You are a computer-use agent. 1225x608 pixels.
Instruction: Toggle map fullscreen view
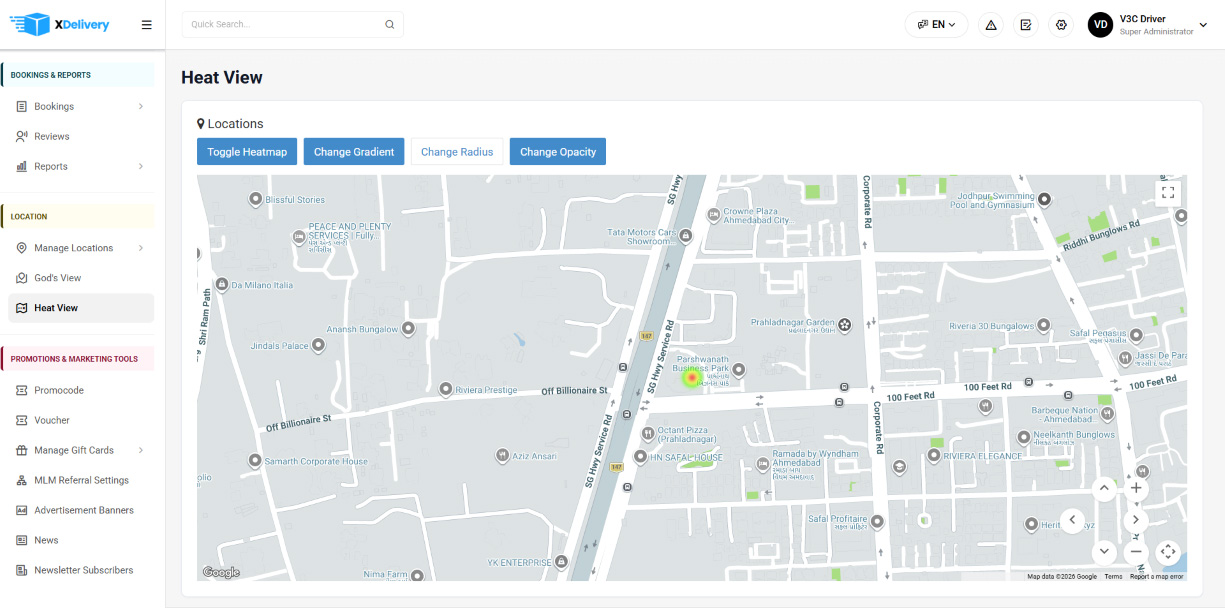pyautogui.click(x=1168, y=193)
